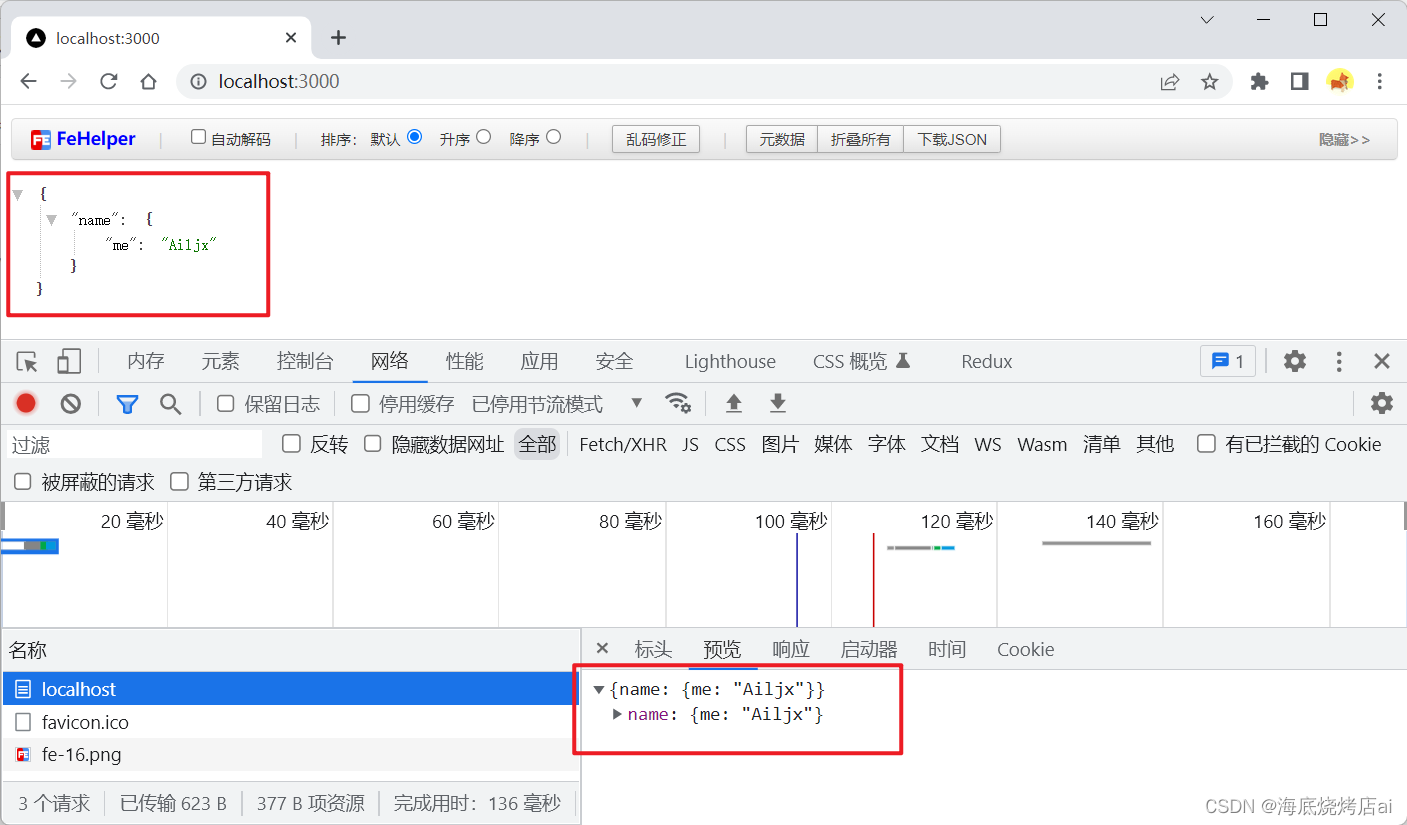This screenshot has height=825, width=1407.
Task: Click the export HAR download icon
Action: [x=778, y=404]
